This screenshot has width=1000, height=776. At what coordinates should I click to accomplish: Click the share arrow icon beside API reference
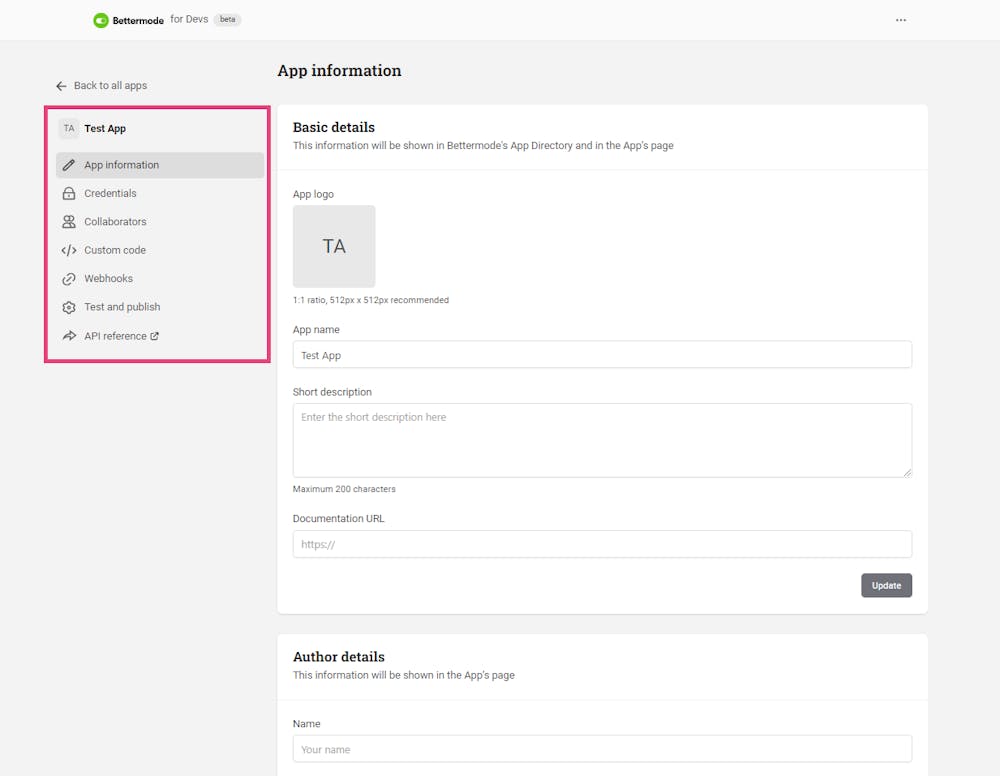click(69, 336)
